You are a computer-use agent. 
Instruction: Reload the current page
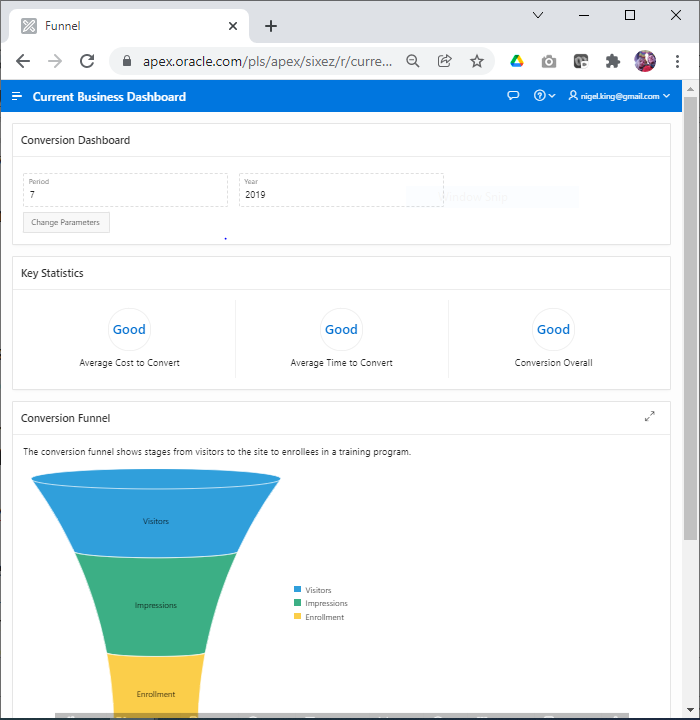tap(87, 61)
